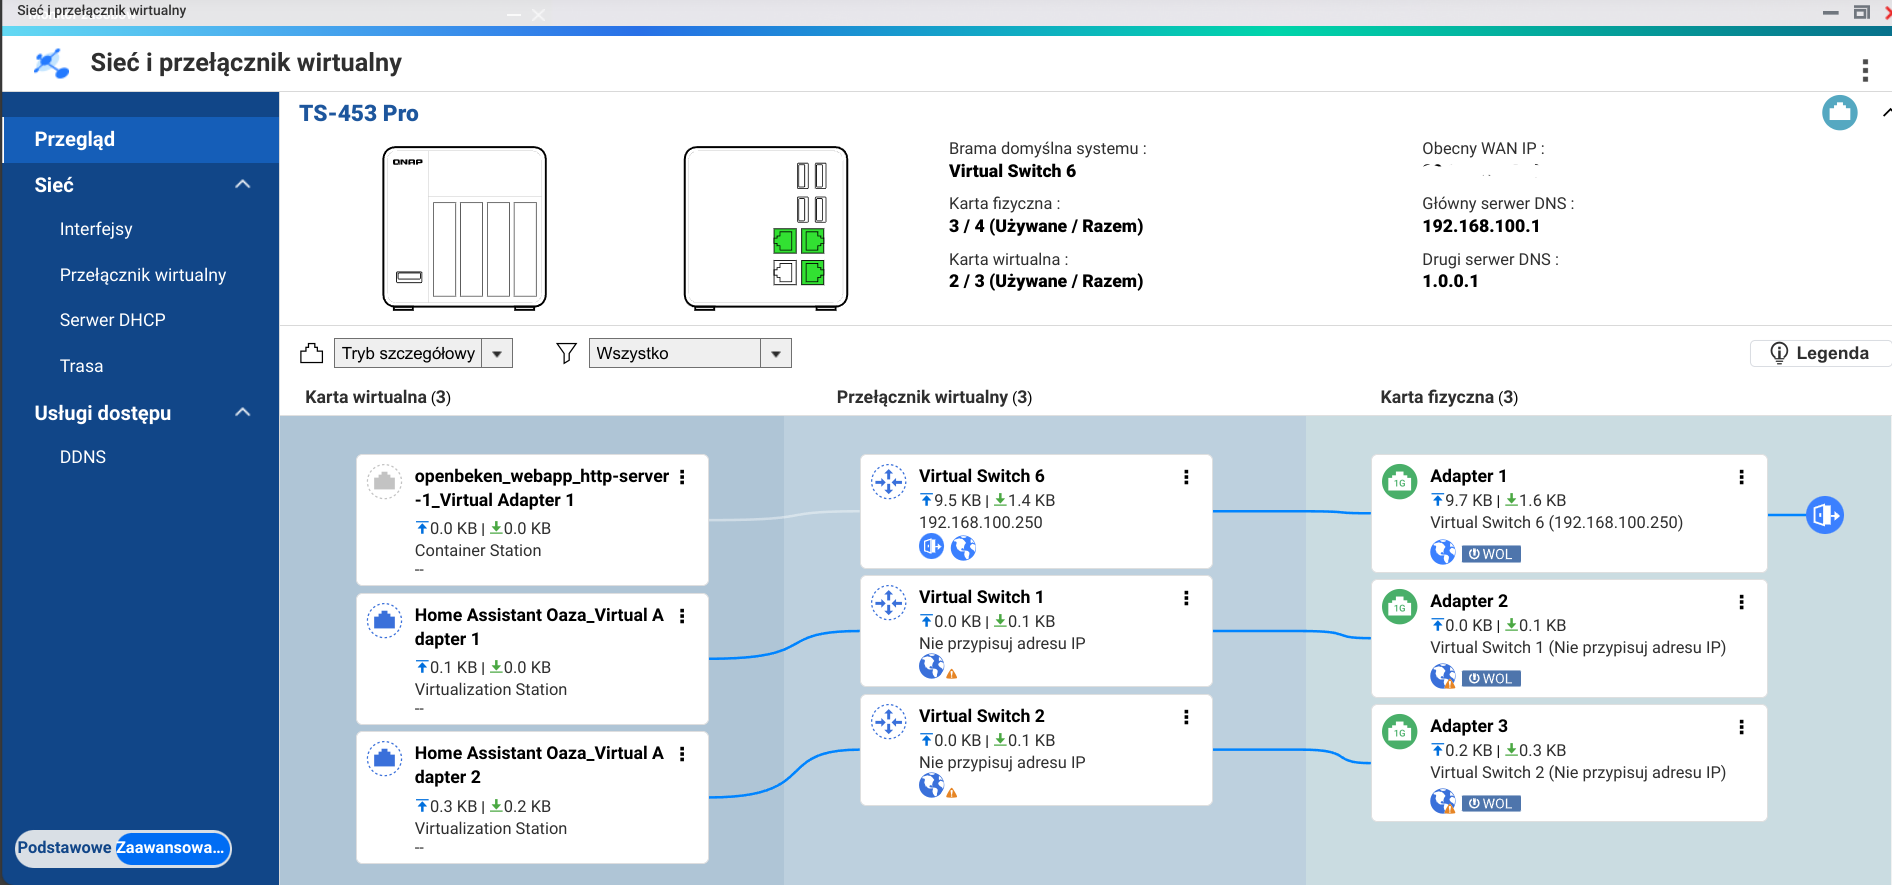
Task: Open Adapter 1 options menu
Action: (x=1741, y=477)
